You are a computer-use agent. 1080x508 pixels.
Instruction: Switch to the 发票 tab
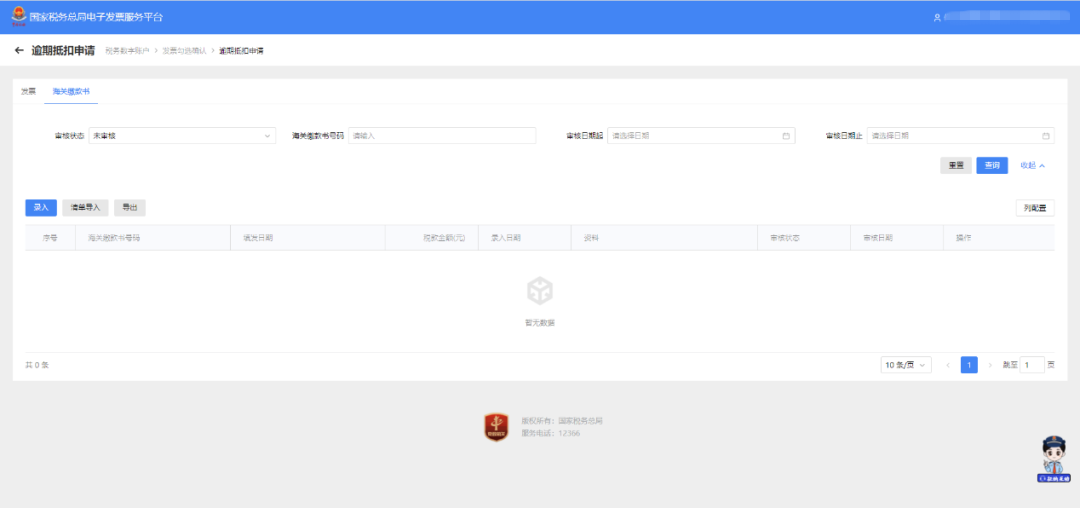click(x=28, y=91)
